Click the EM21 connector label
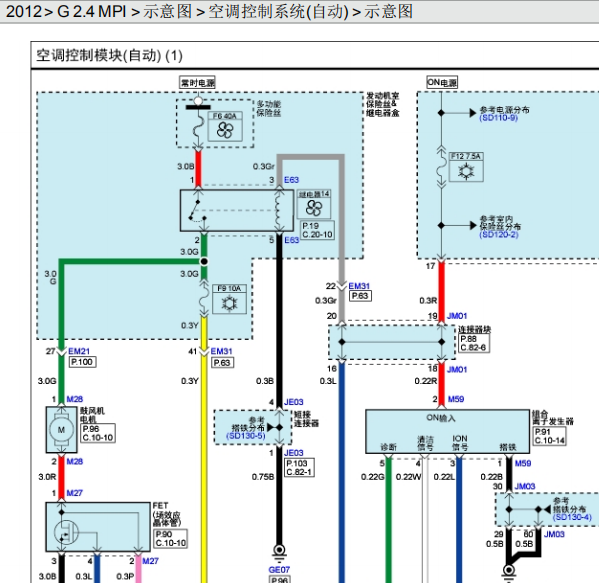The height and width of the screenshot is (583, 599). click(x=79, y=351)
